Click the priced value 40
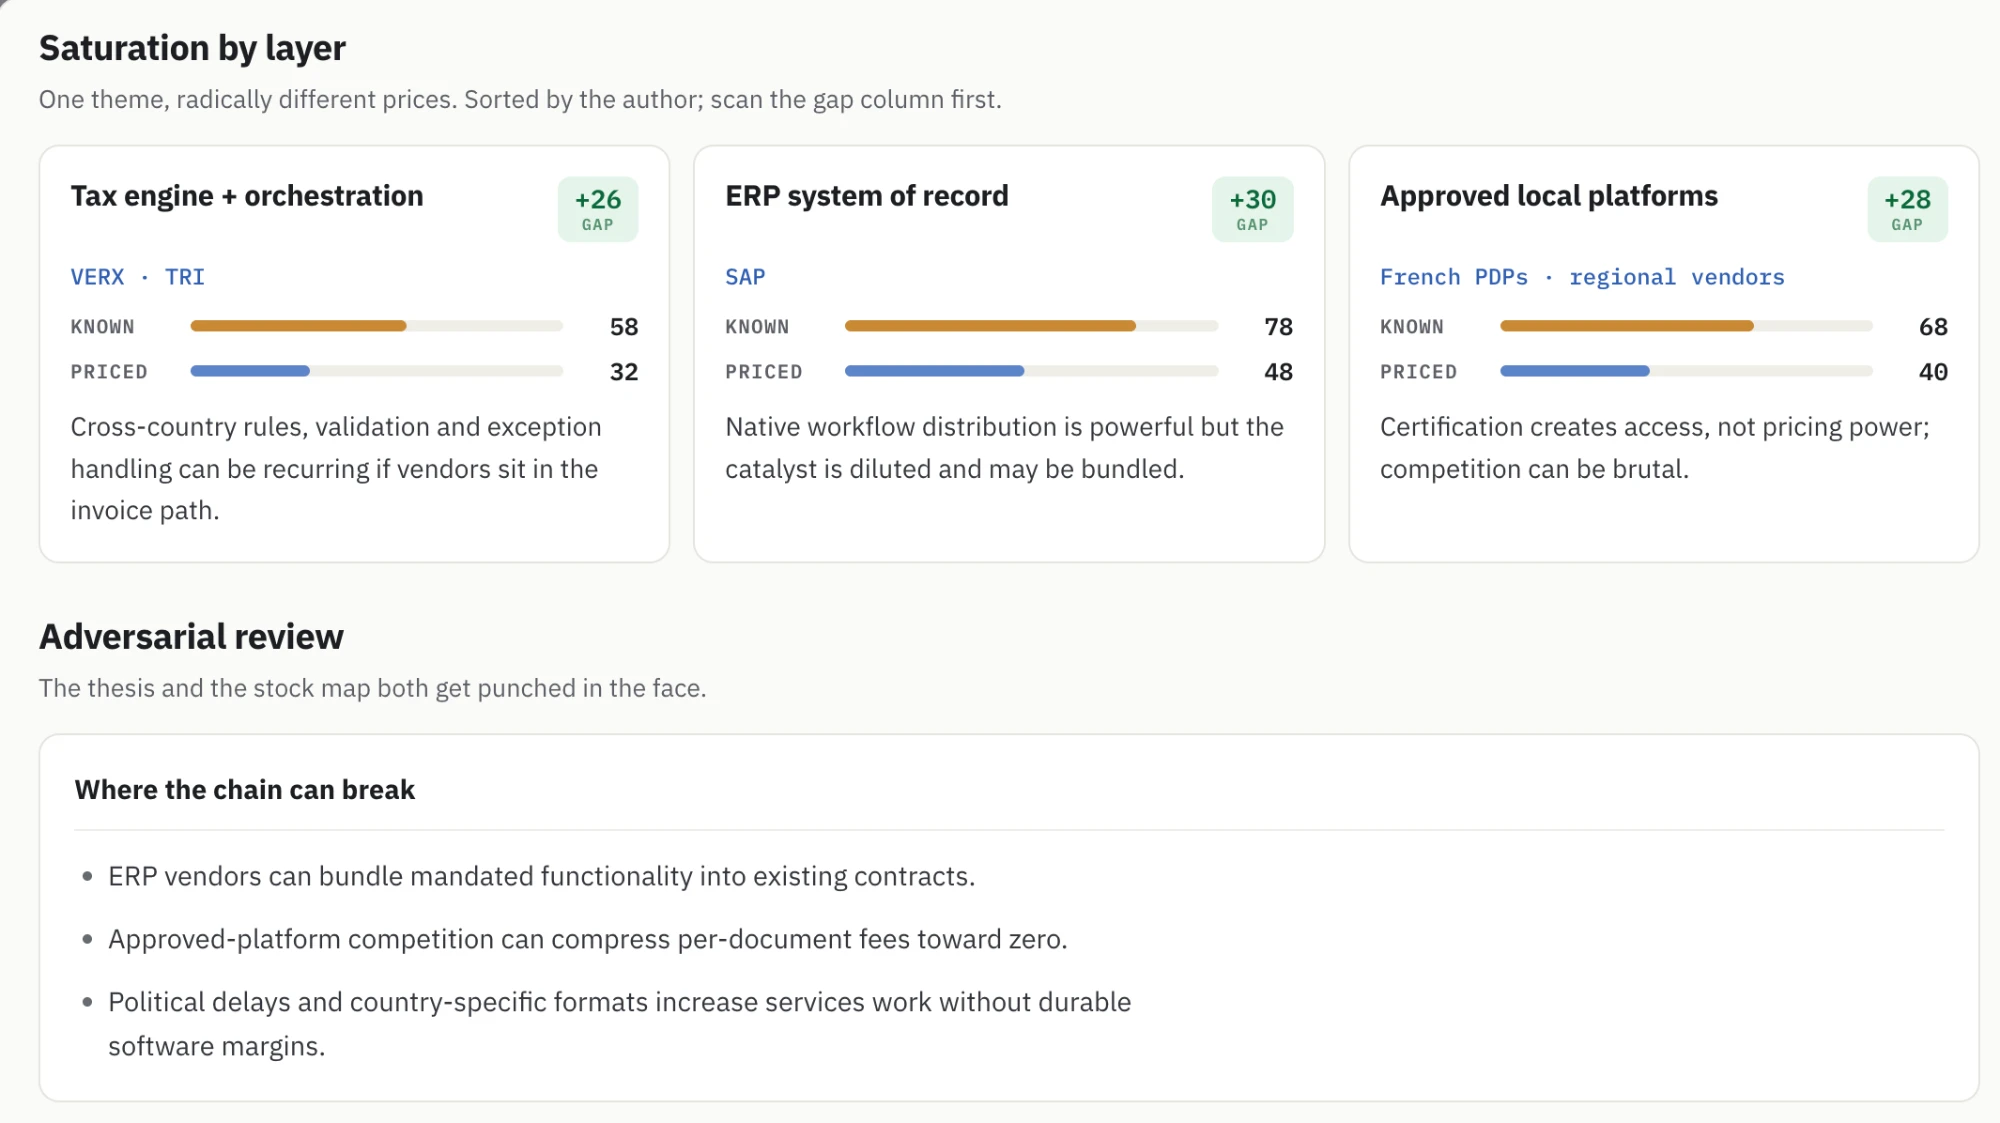This screenshot has width=2000, height=1123. point(1933,372)
